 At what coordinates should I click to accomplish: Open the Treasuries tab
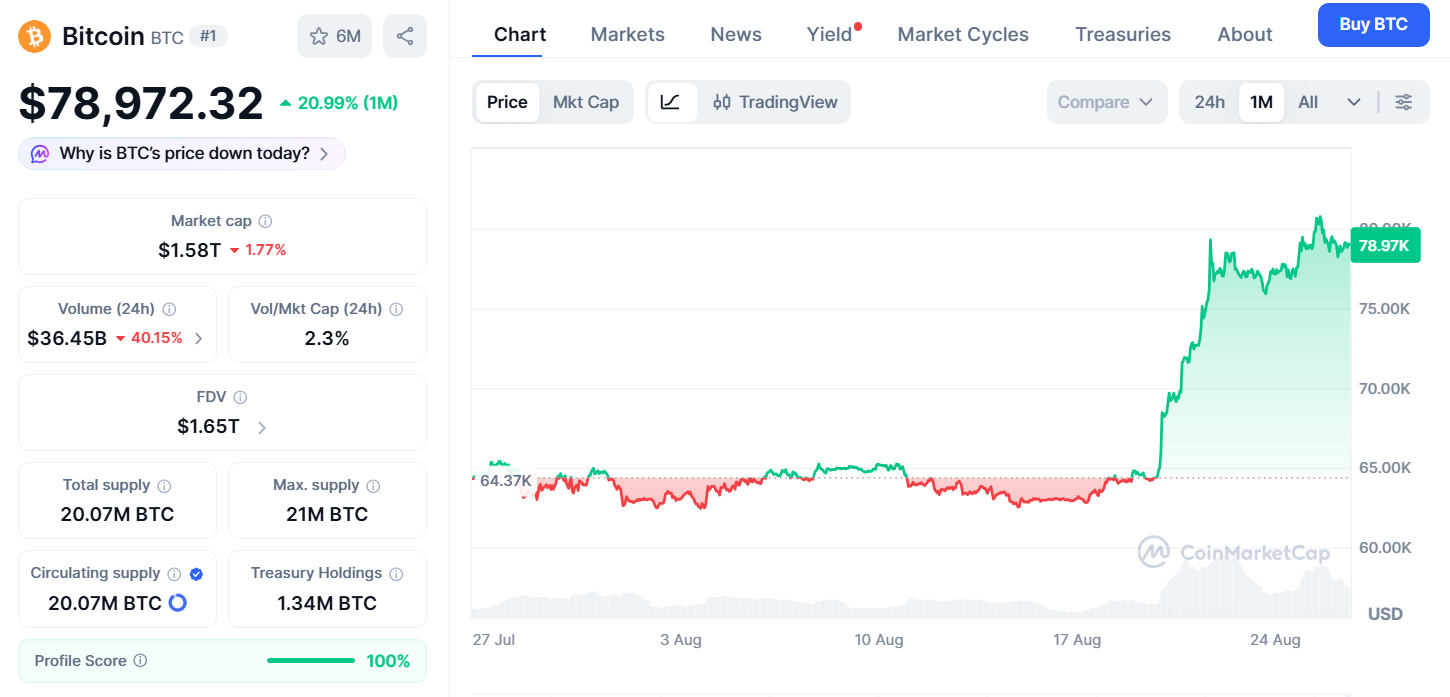coord(1123,34)
